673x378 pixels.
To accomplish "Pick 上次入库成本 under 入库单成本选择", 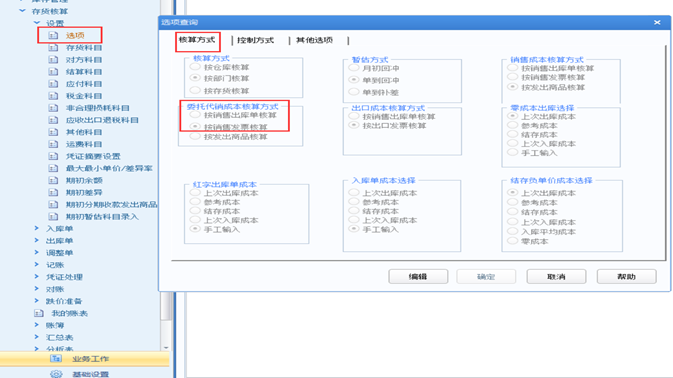I will pyautogui.click(x=354, y=220).
